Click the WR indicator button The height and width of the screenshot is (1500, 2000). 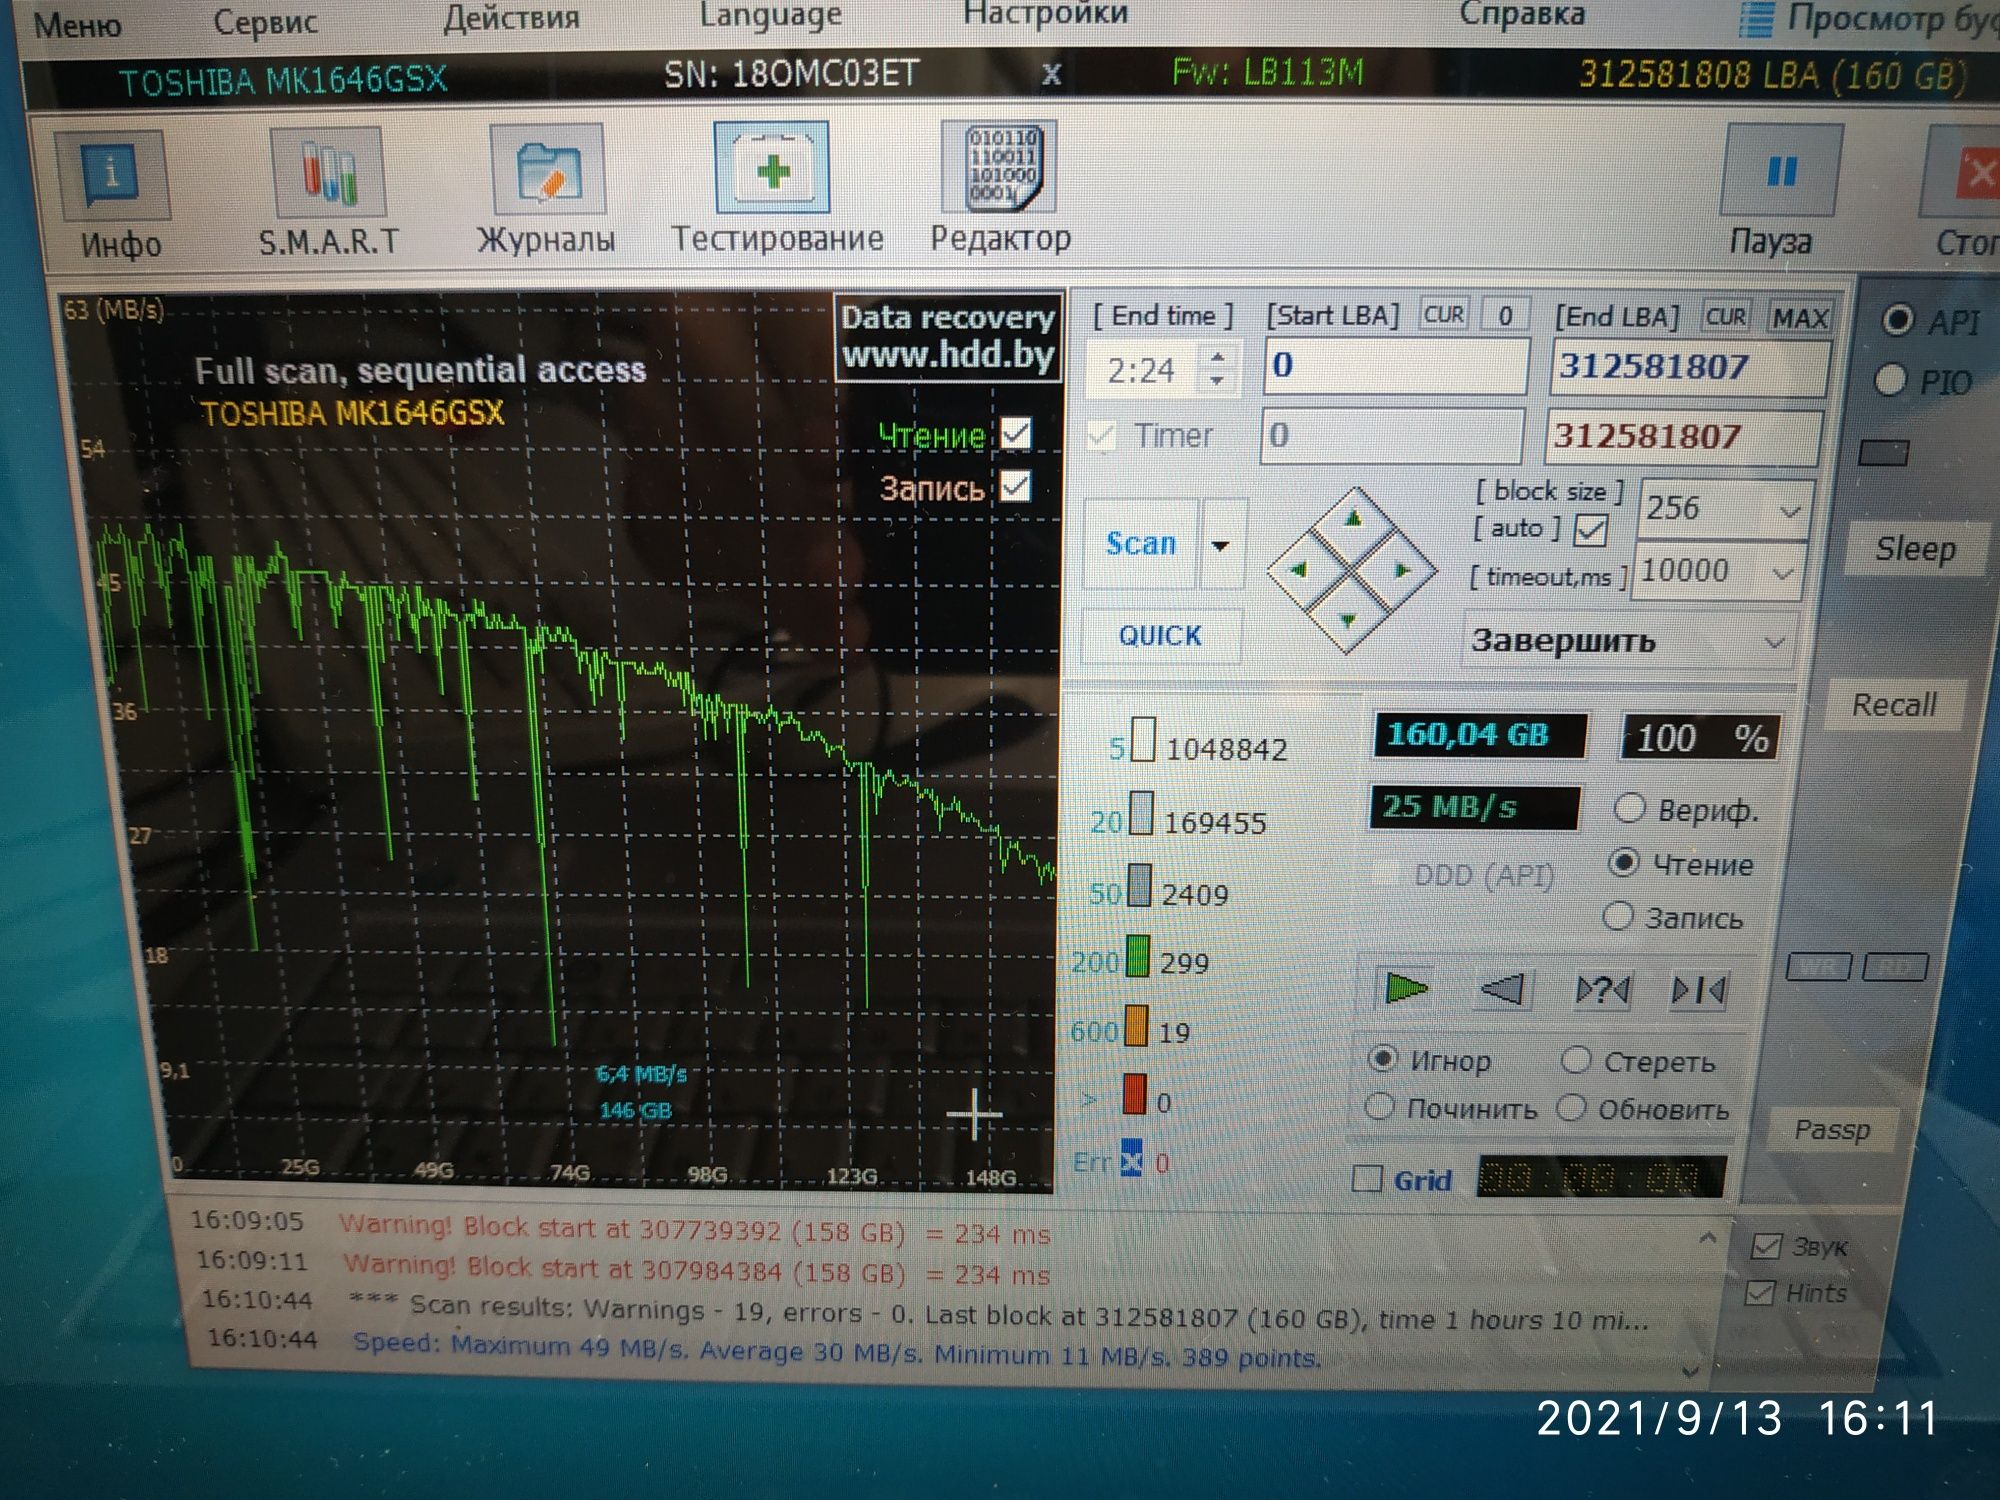1819,966
